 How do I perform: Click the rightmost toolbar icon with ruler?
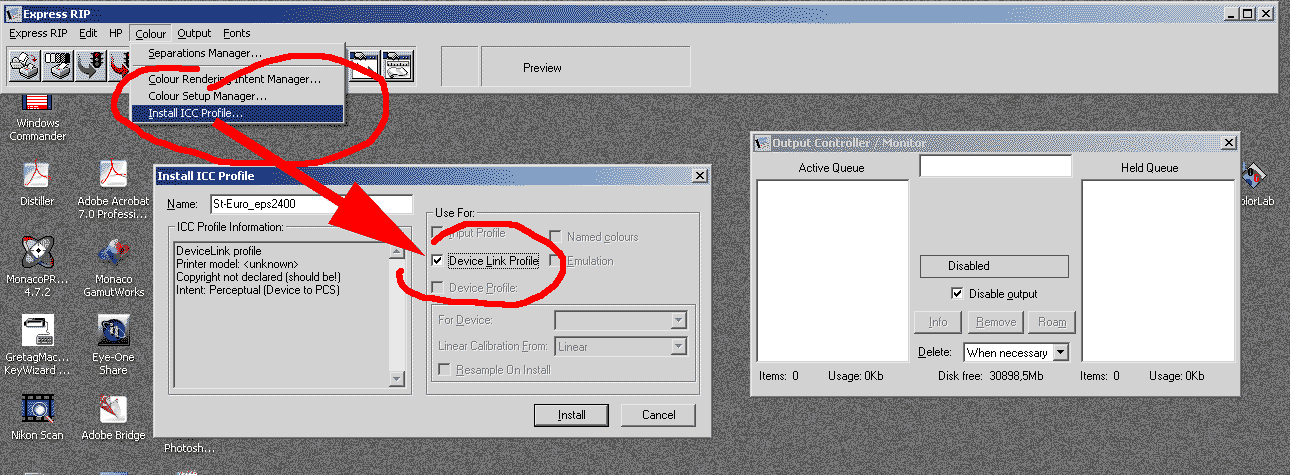pyautogui.click(x=398, y=66)
